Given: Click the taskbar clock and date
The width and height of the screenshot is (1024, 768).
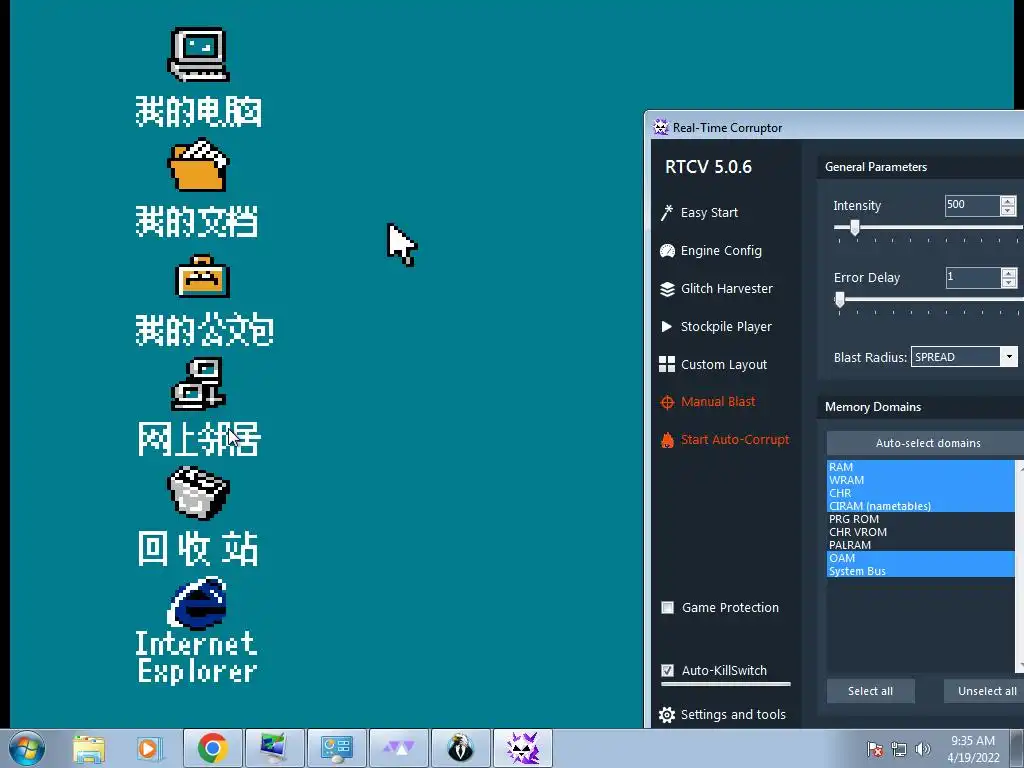Looking at the screenshot, I should tap(972, 749).
